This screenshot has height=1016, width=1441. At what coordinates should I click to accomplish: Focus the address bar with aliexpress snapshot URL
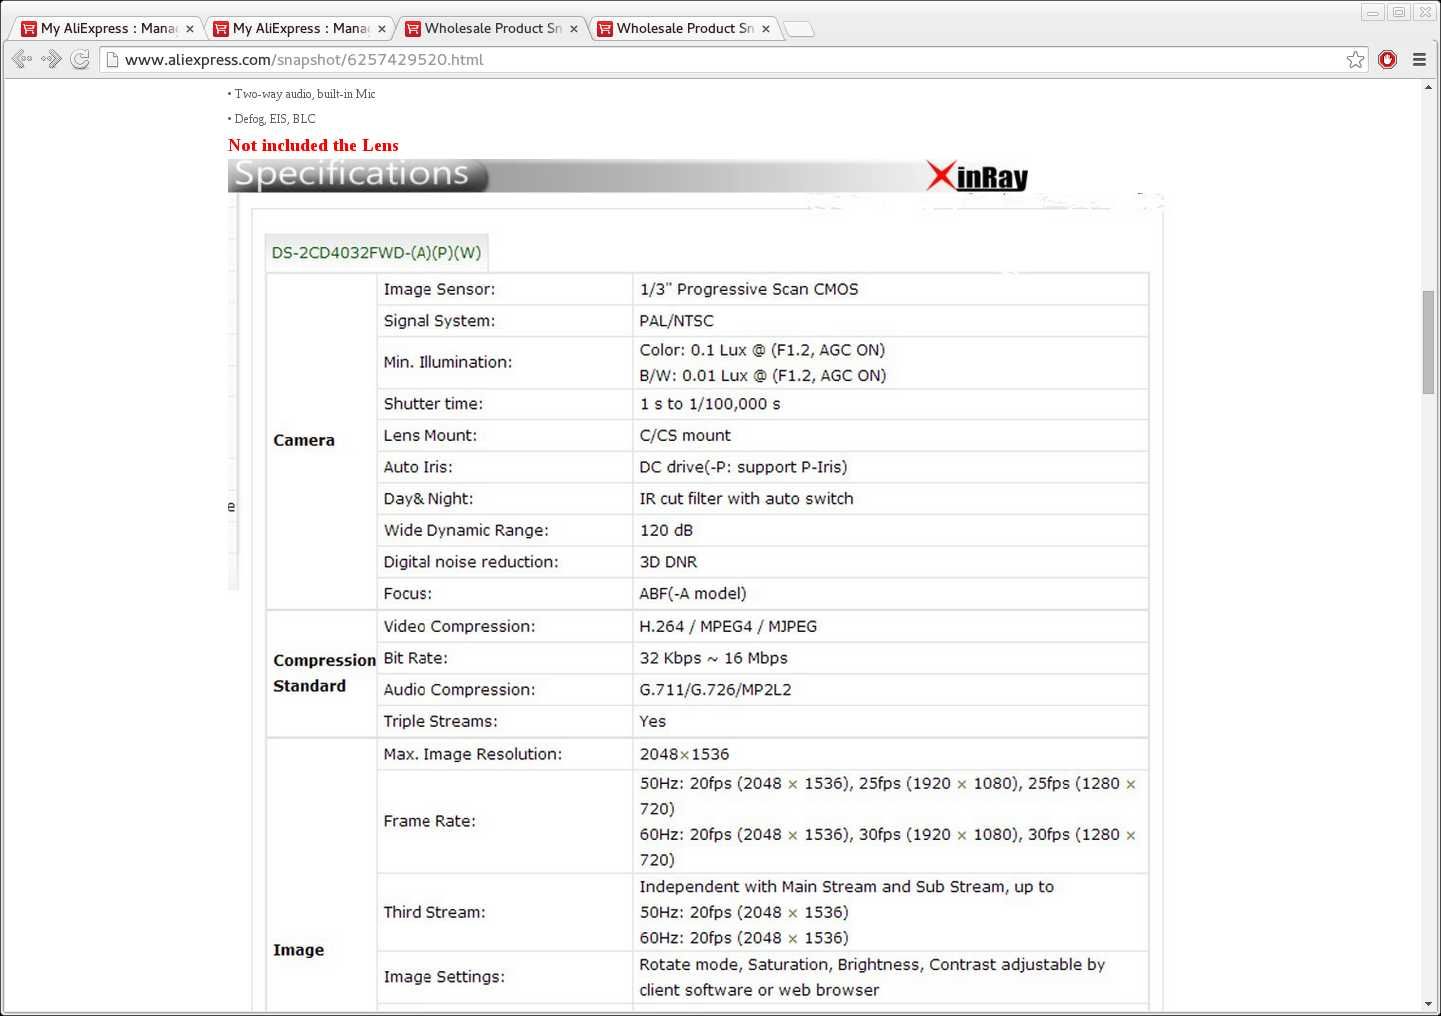pos(732,60)
